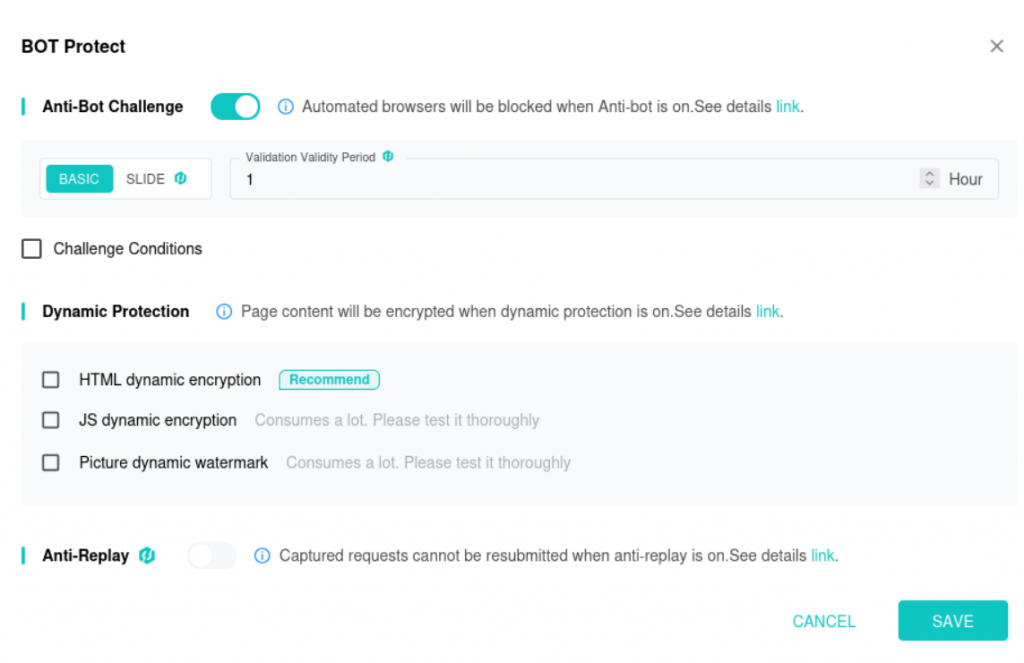Switch to SLIDE challenge mode
The image size is (1024, 663).
tap(146, 179)
